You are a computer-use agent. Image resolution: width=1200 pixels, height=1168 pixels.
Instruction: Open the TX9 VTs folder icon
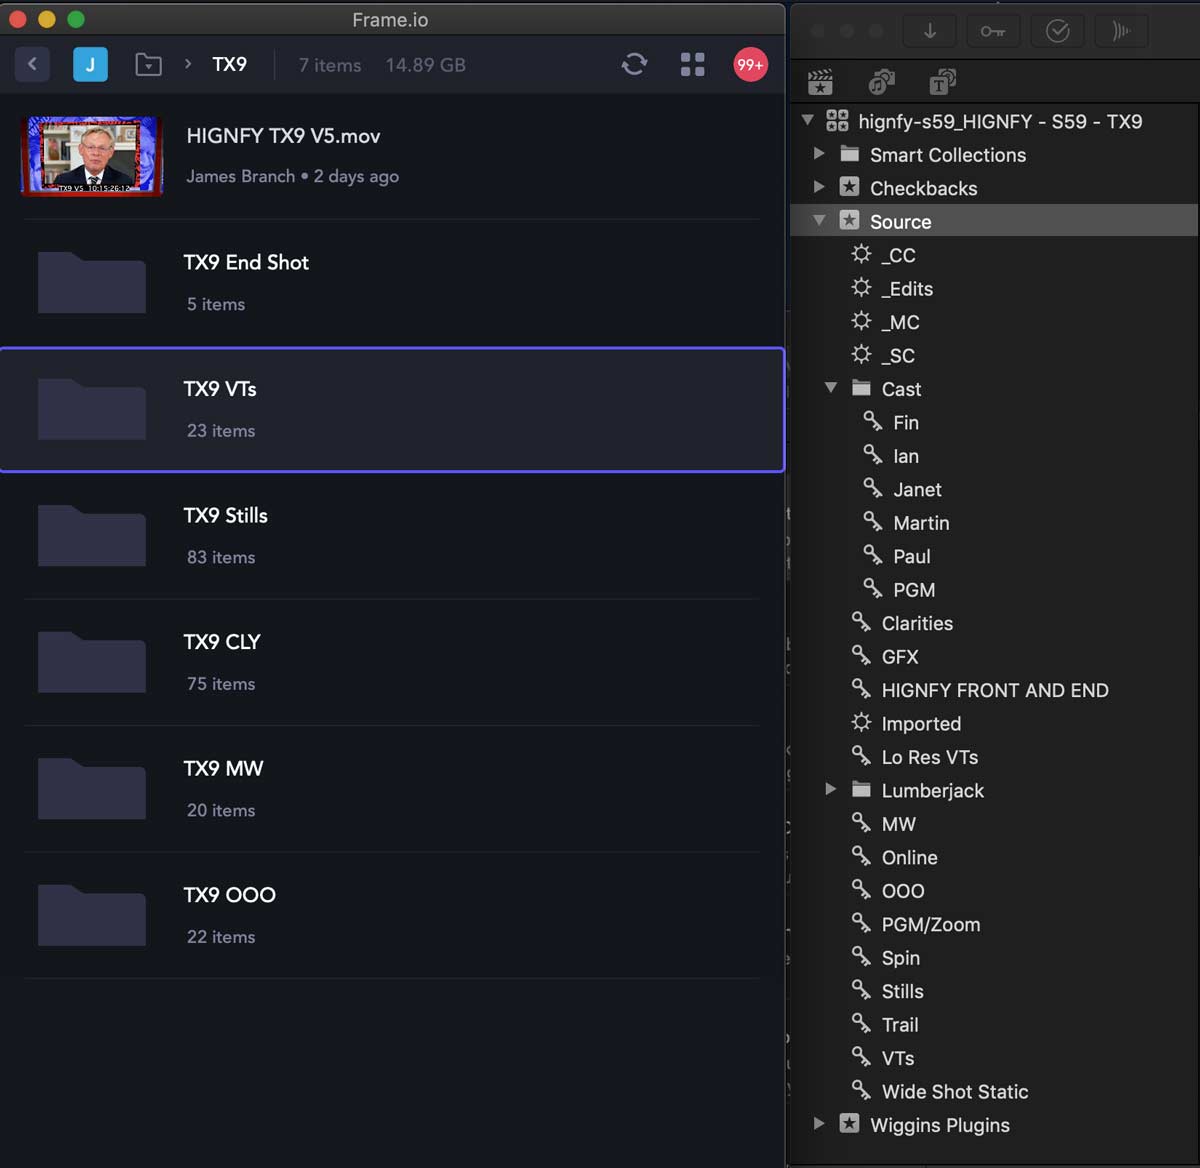pos(92,410)
